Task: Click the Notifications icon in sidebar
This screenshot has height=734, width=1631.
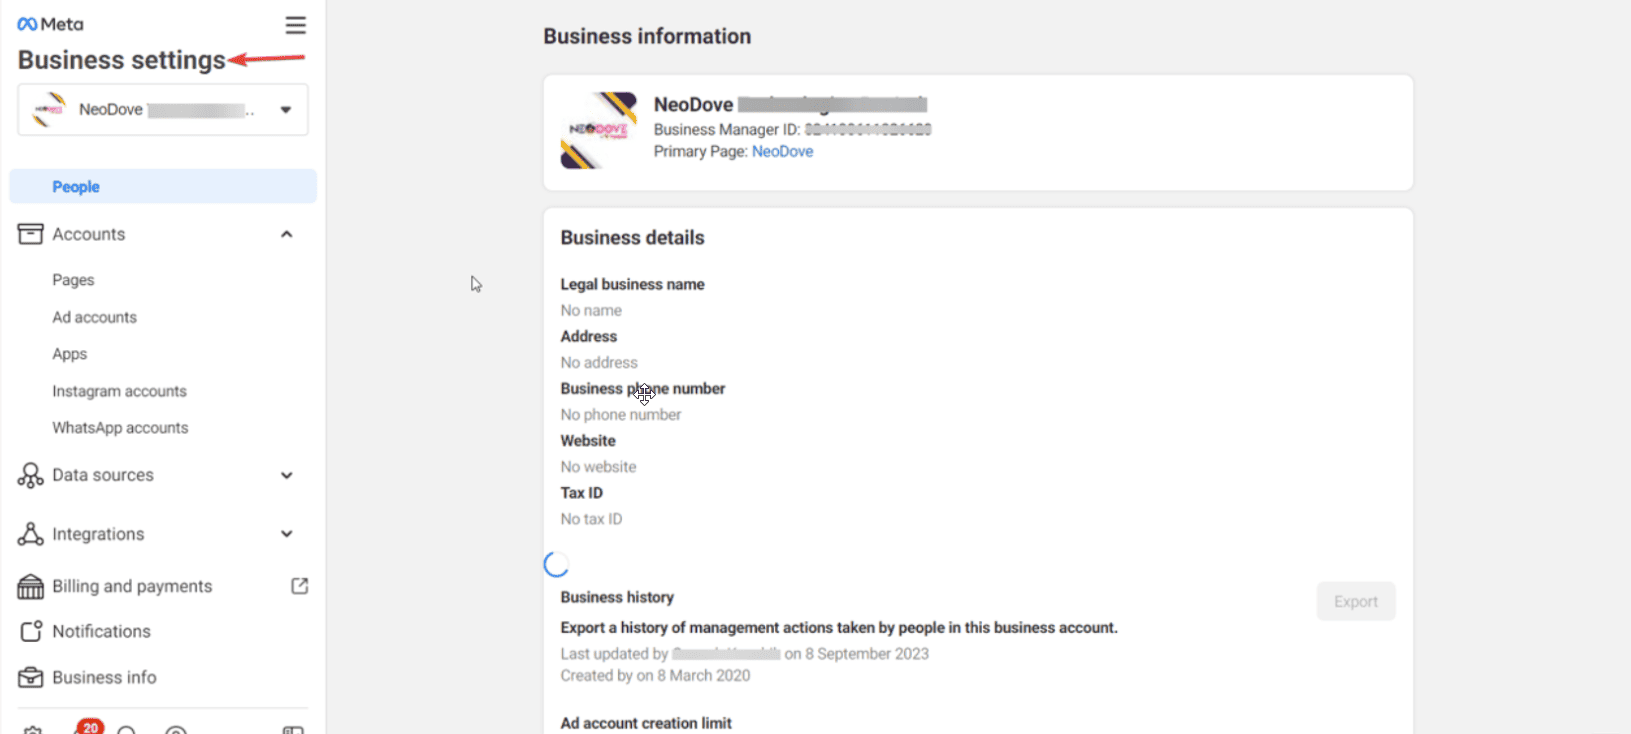Action: [31, 631]
